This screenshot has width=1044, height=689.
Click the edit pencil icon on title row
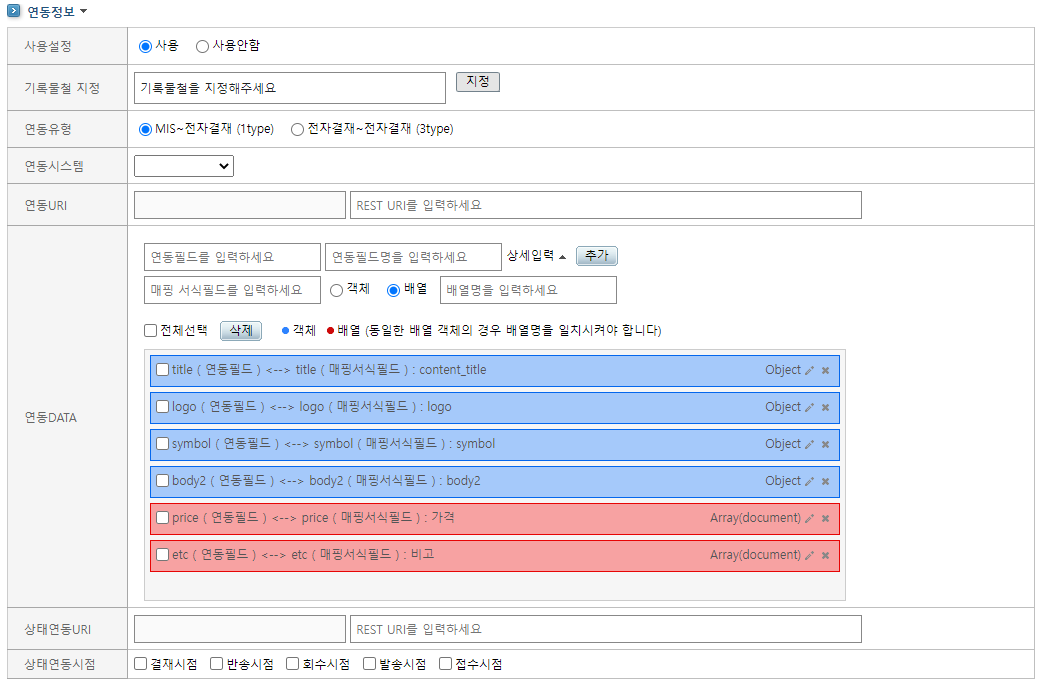coord(810,370)
